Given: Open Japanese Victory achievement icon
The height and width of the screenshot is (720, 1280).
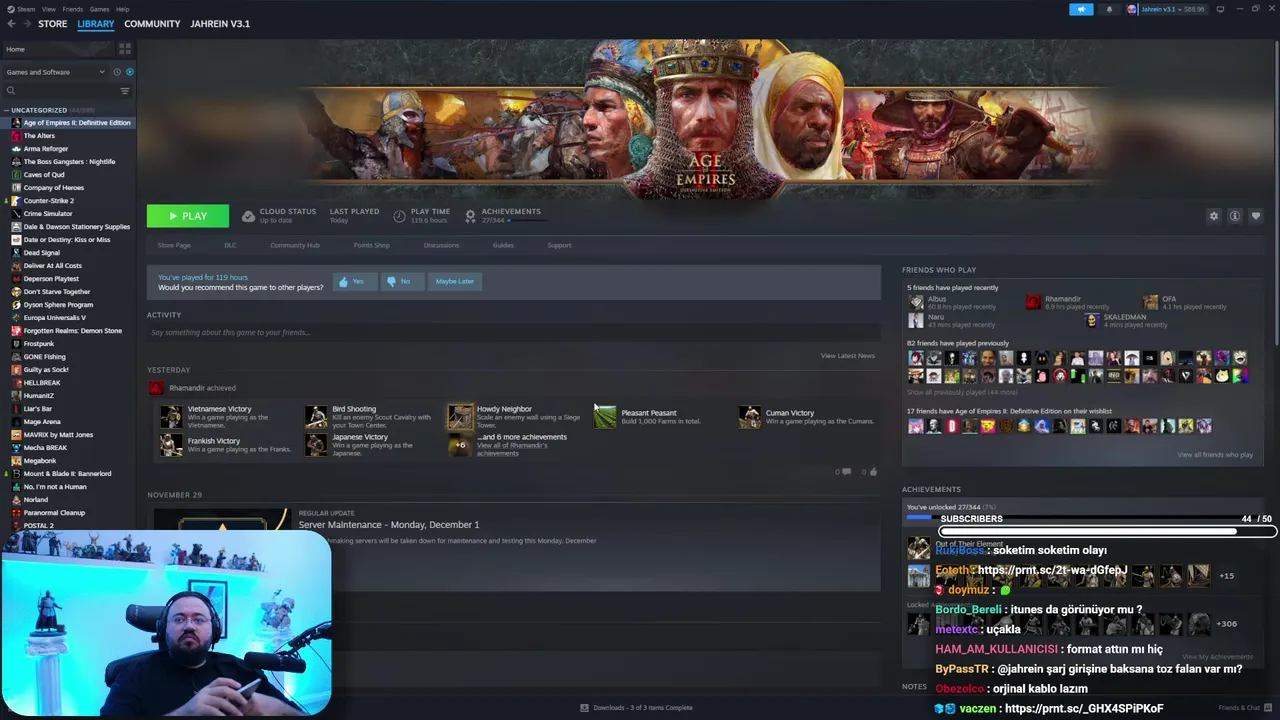Looking at the screenshot, I should tap(316, 445).
